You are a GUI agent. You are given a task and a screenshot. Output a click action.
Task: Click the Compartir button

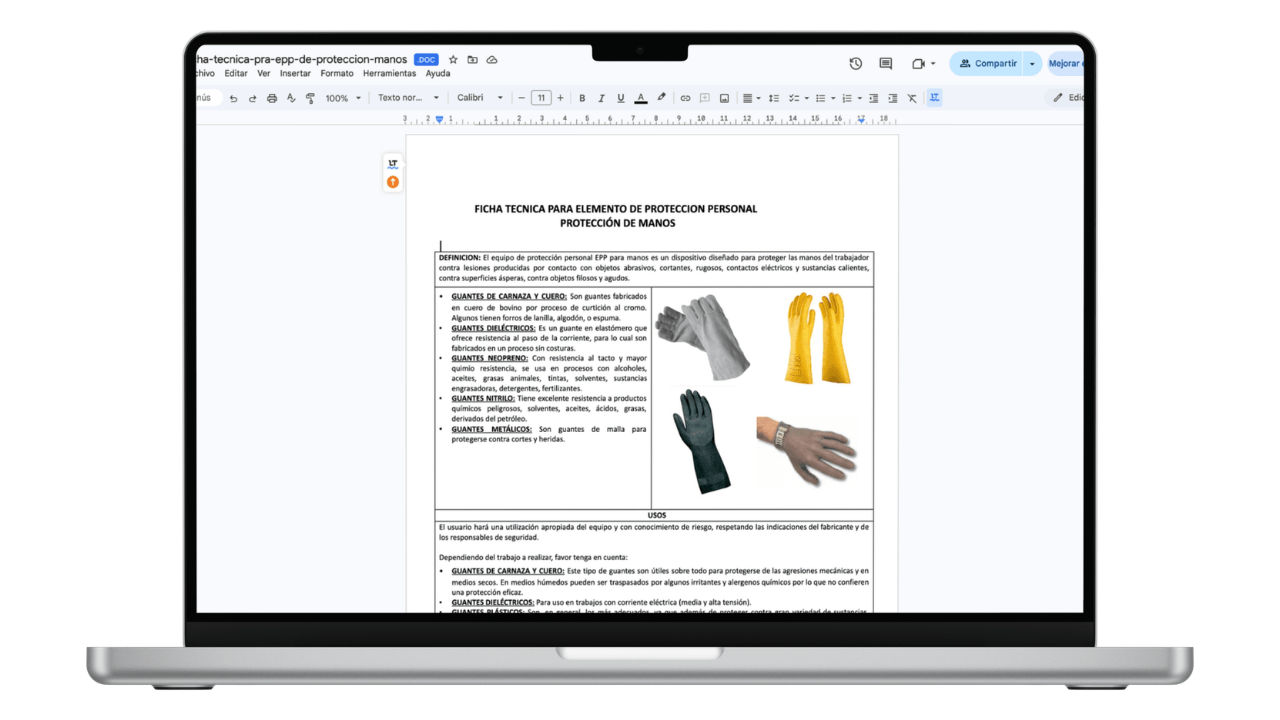[x=985, y=63]
